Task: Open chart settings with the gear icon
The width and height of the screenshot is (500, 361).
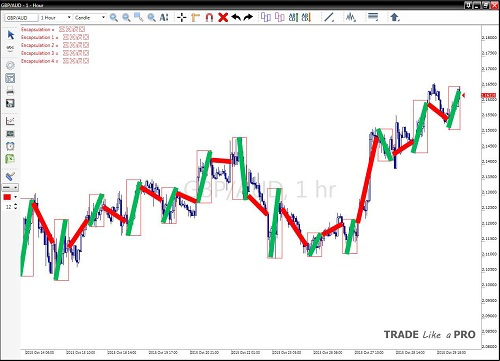Action: pyautogui.click(x=10, y=65)
